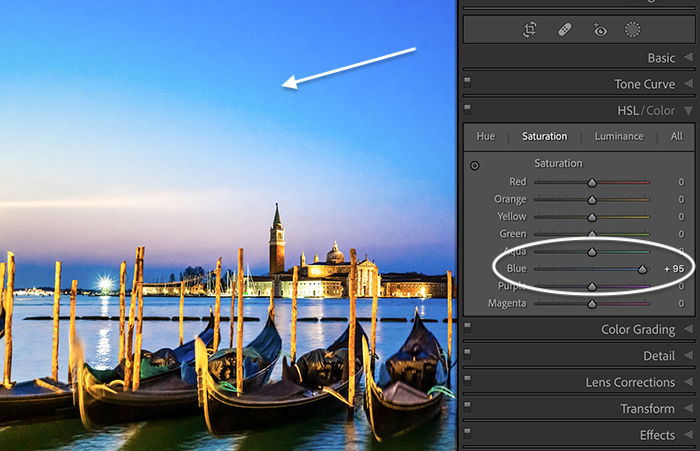700x451 pixels.
Task: Select the Healing brush tool
Action: point(565,30)
